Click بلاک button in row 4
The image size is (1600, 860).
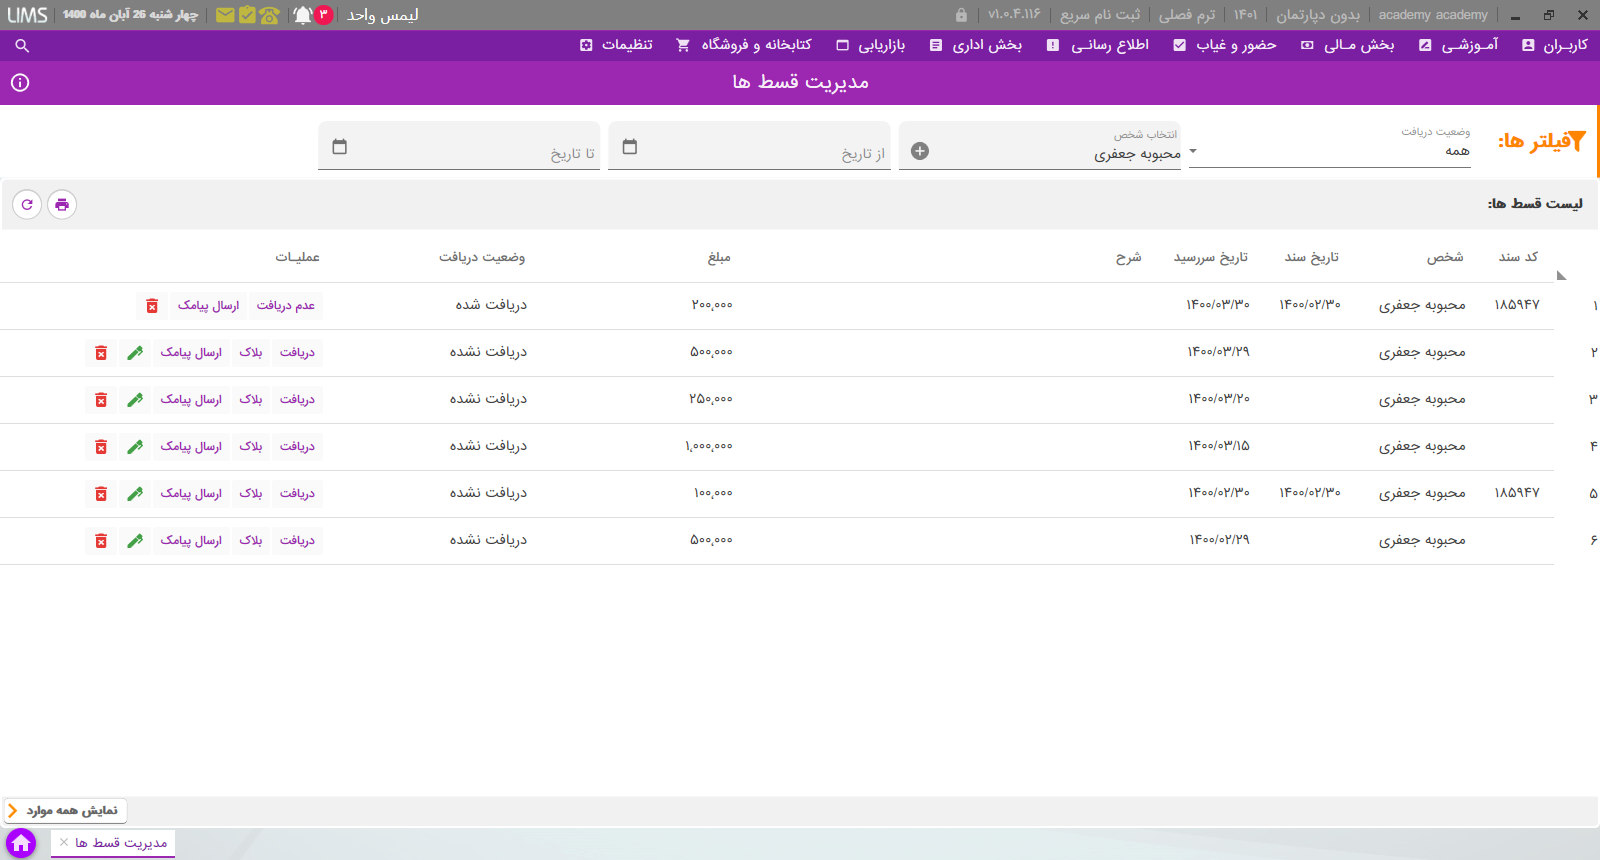(x=251, y=447)
